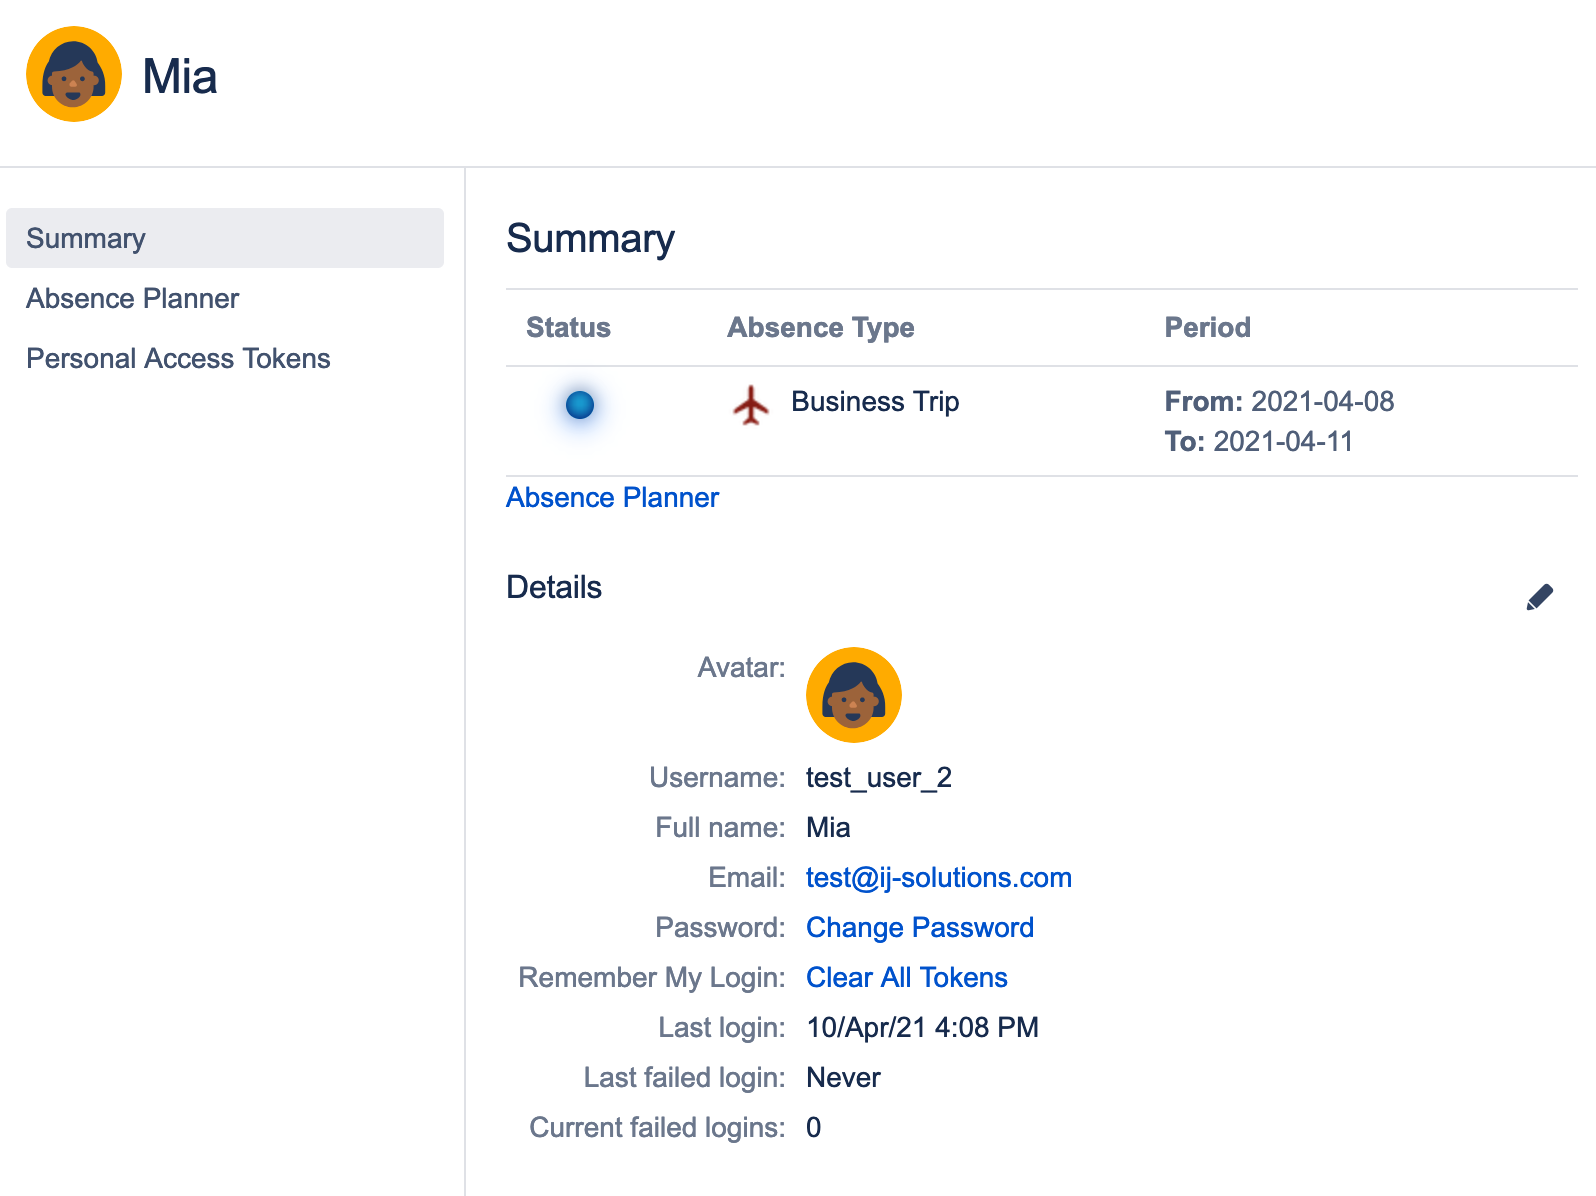Screen dimensions: 1596x1196
Task: Click the From date 2021-04-08
Action: (x=1322, y=401)
